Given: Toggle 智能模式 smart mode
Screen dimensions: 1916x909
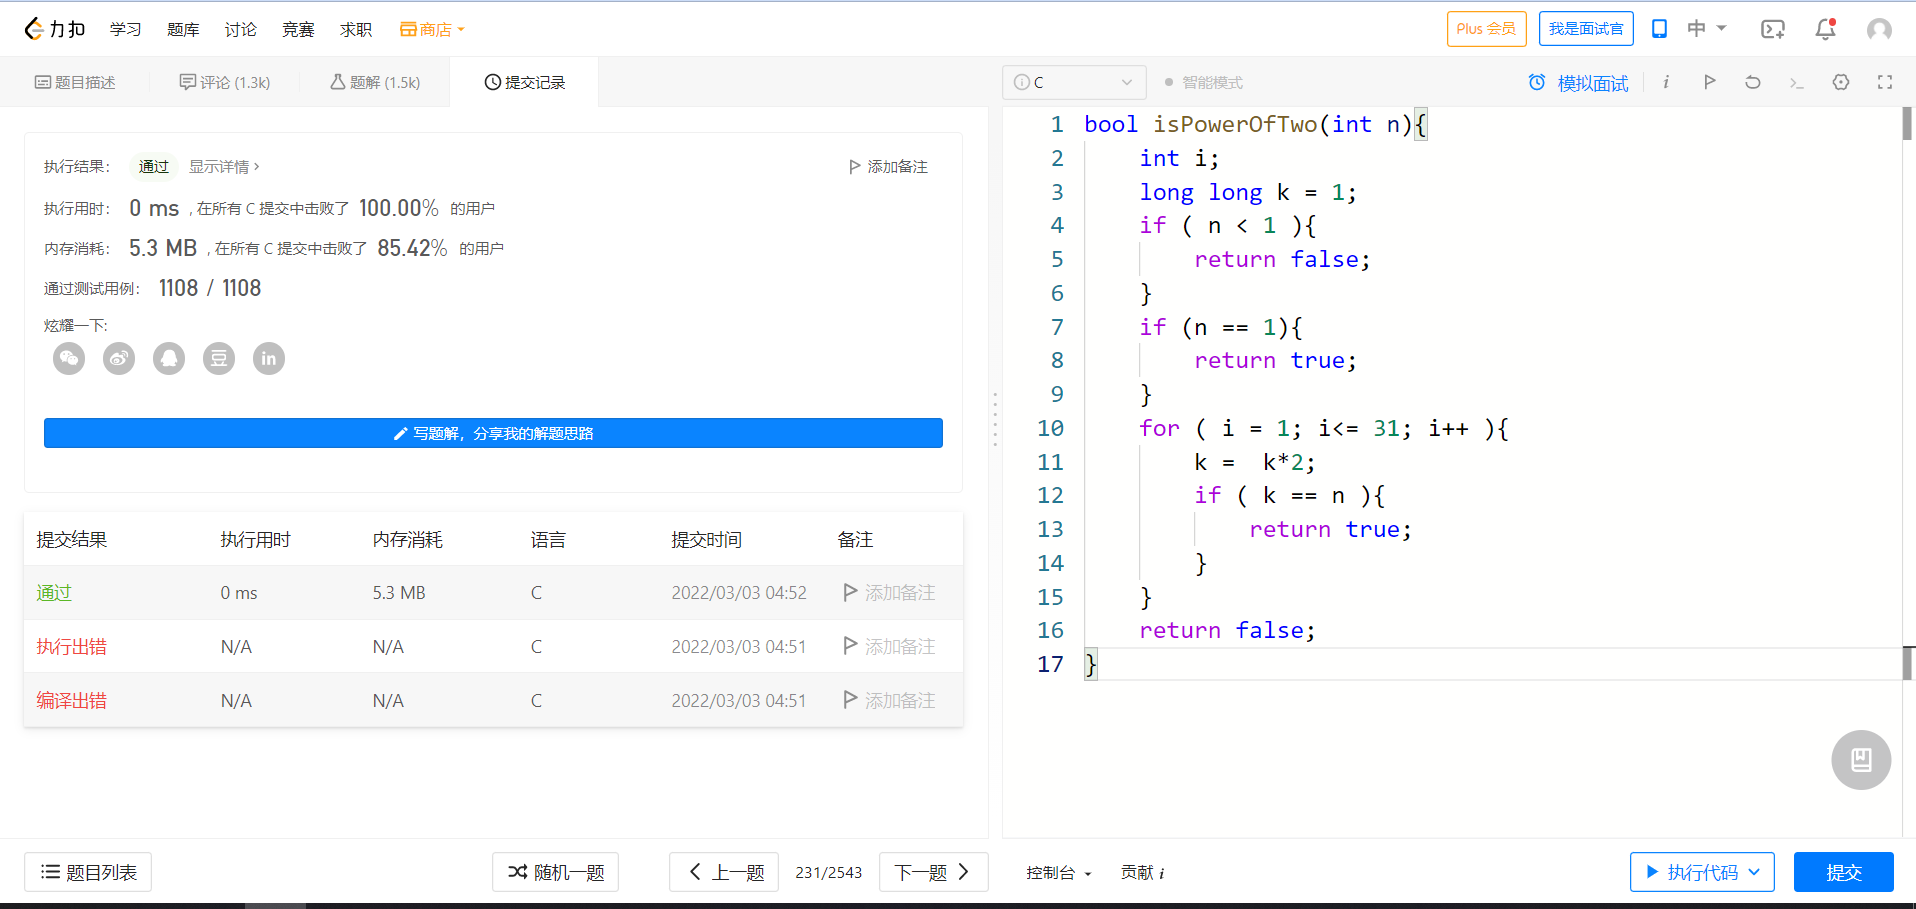Looking at the screenshot, I should point(1203,82).
